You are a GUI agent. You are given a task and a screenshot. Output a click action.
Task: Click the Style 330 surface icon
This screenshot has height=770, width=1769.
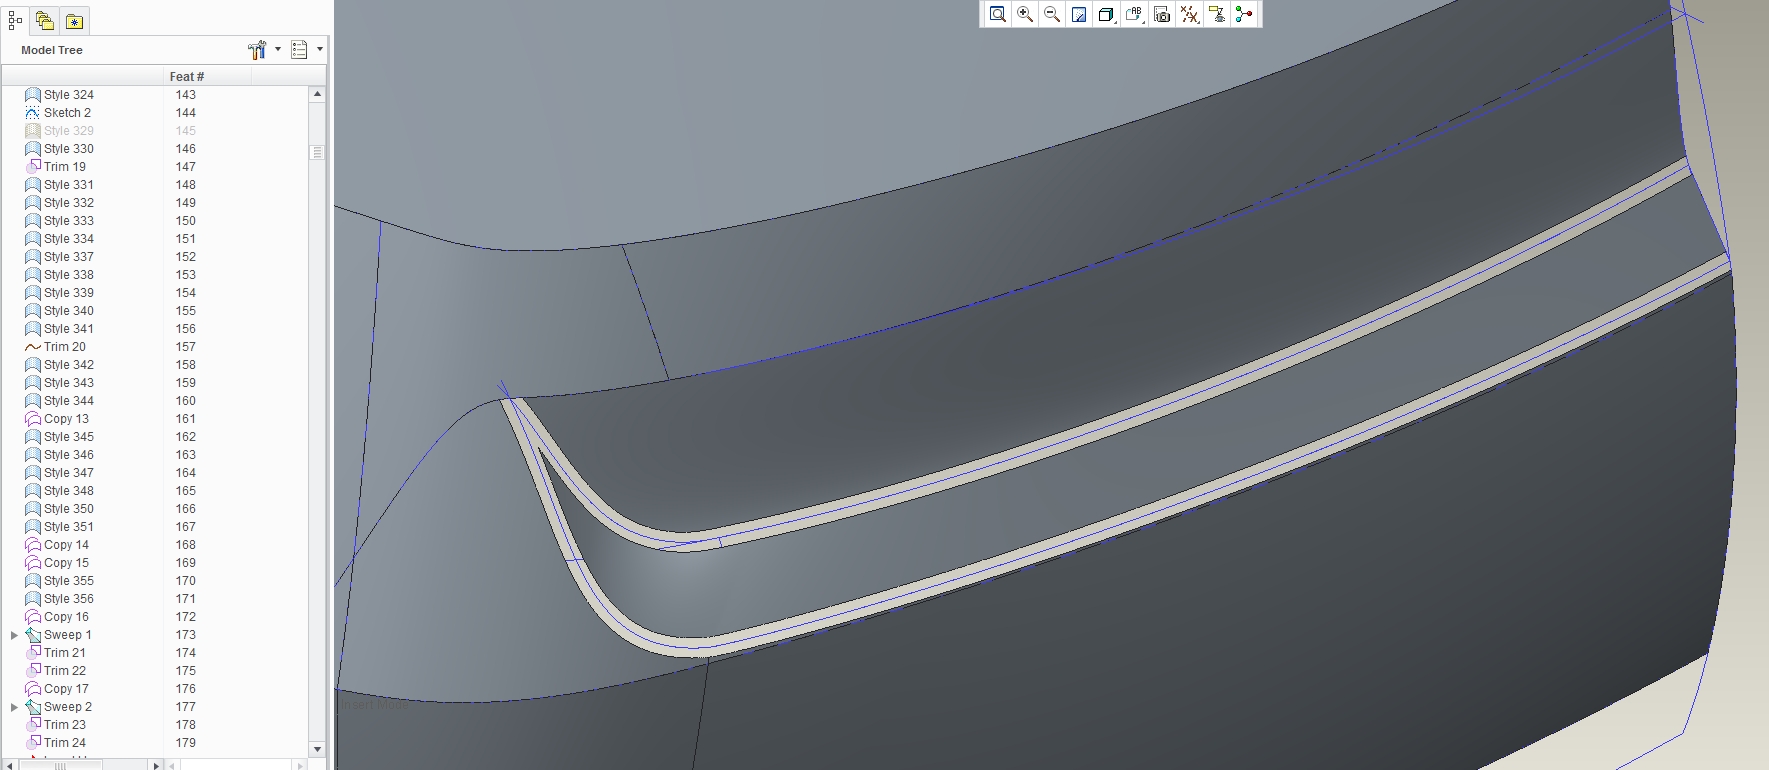point(33,149)
